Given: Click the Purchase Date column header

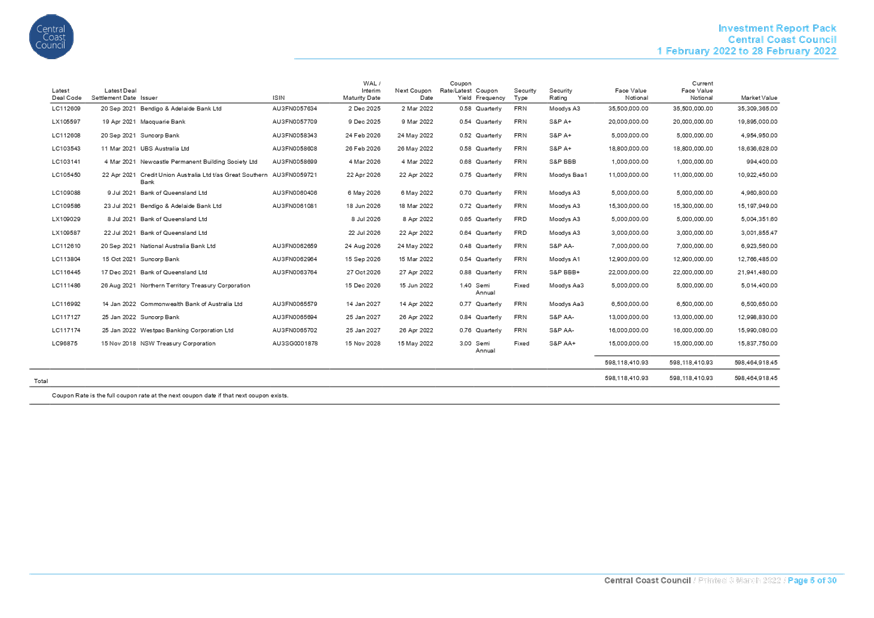Looking at the screenshot, I should [415, 92].
